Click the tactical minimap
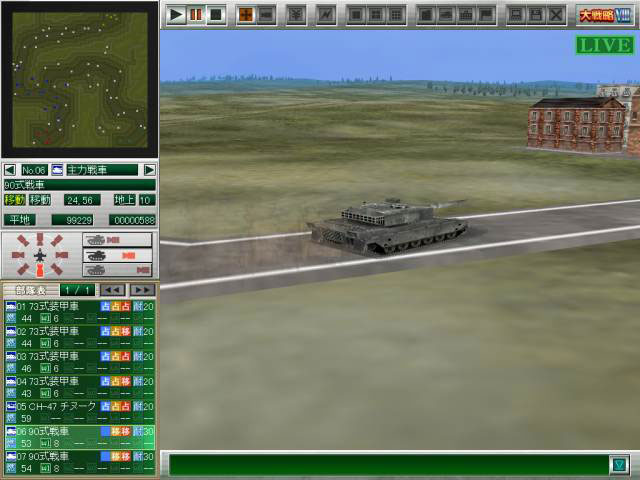The width and height of the screenshot is (640, 480). tap(80, 80)
